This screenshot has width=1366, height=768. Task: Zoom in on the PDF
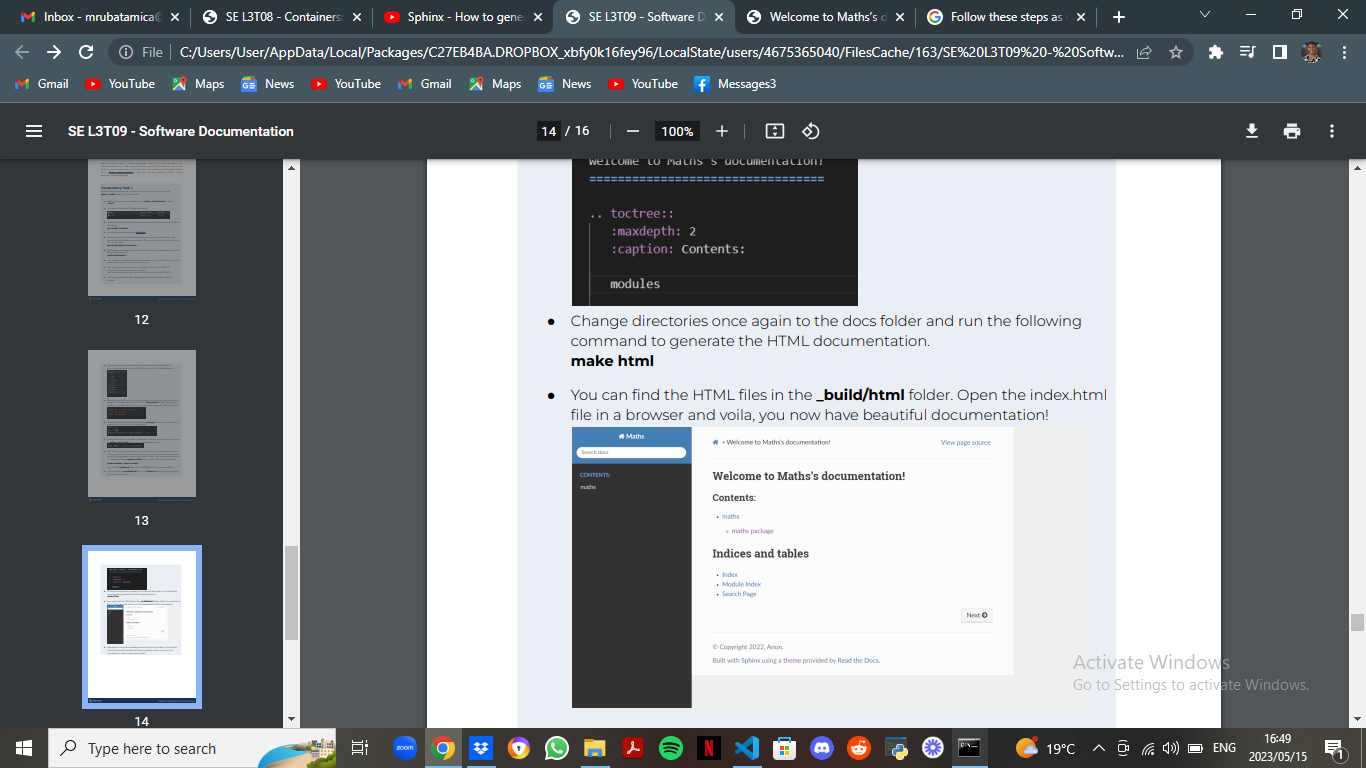719,131
